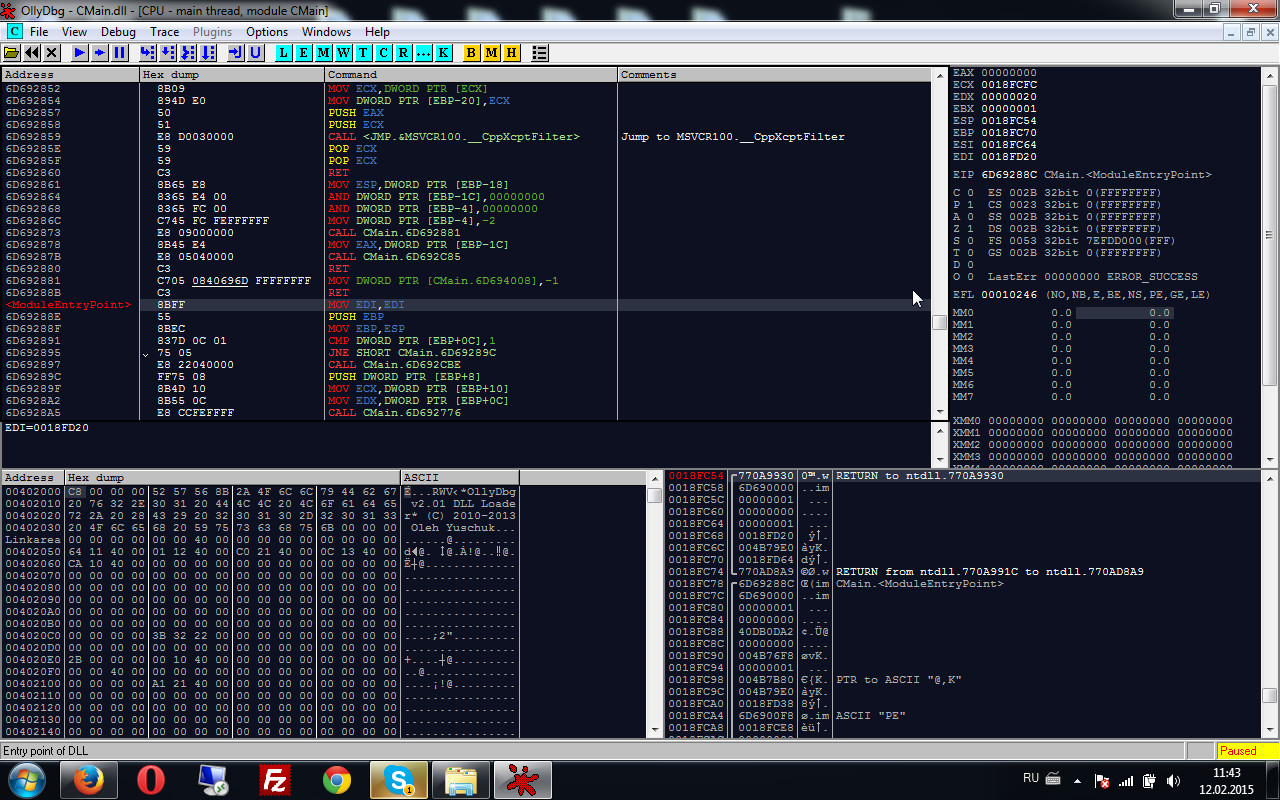Click the stack pane scrollbar thumb
1280x800 pixels.
coord(1269,696)
